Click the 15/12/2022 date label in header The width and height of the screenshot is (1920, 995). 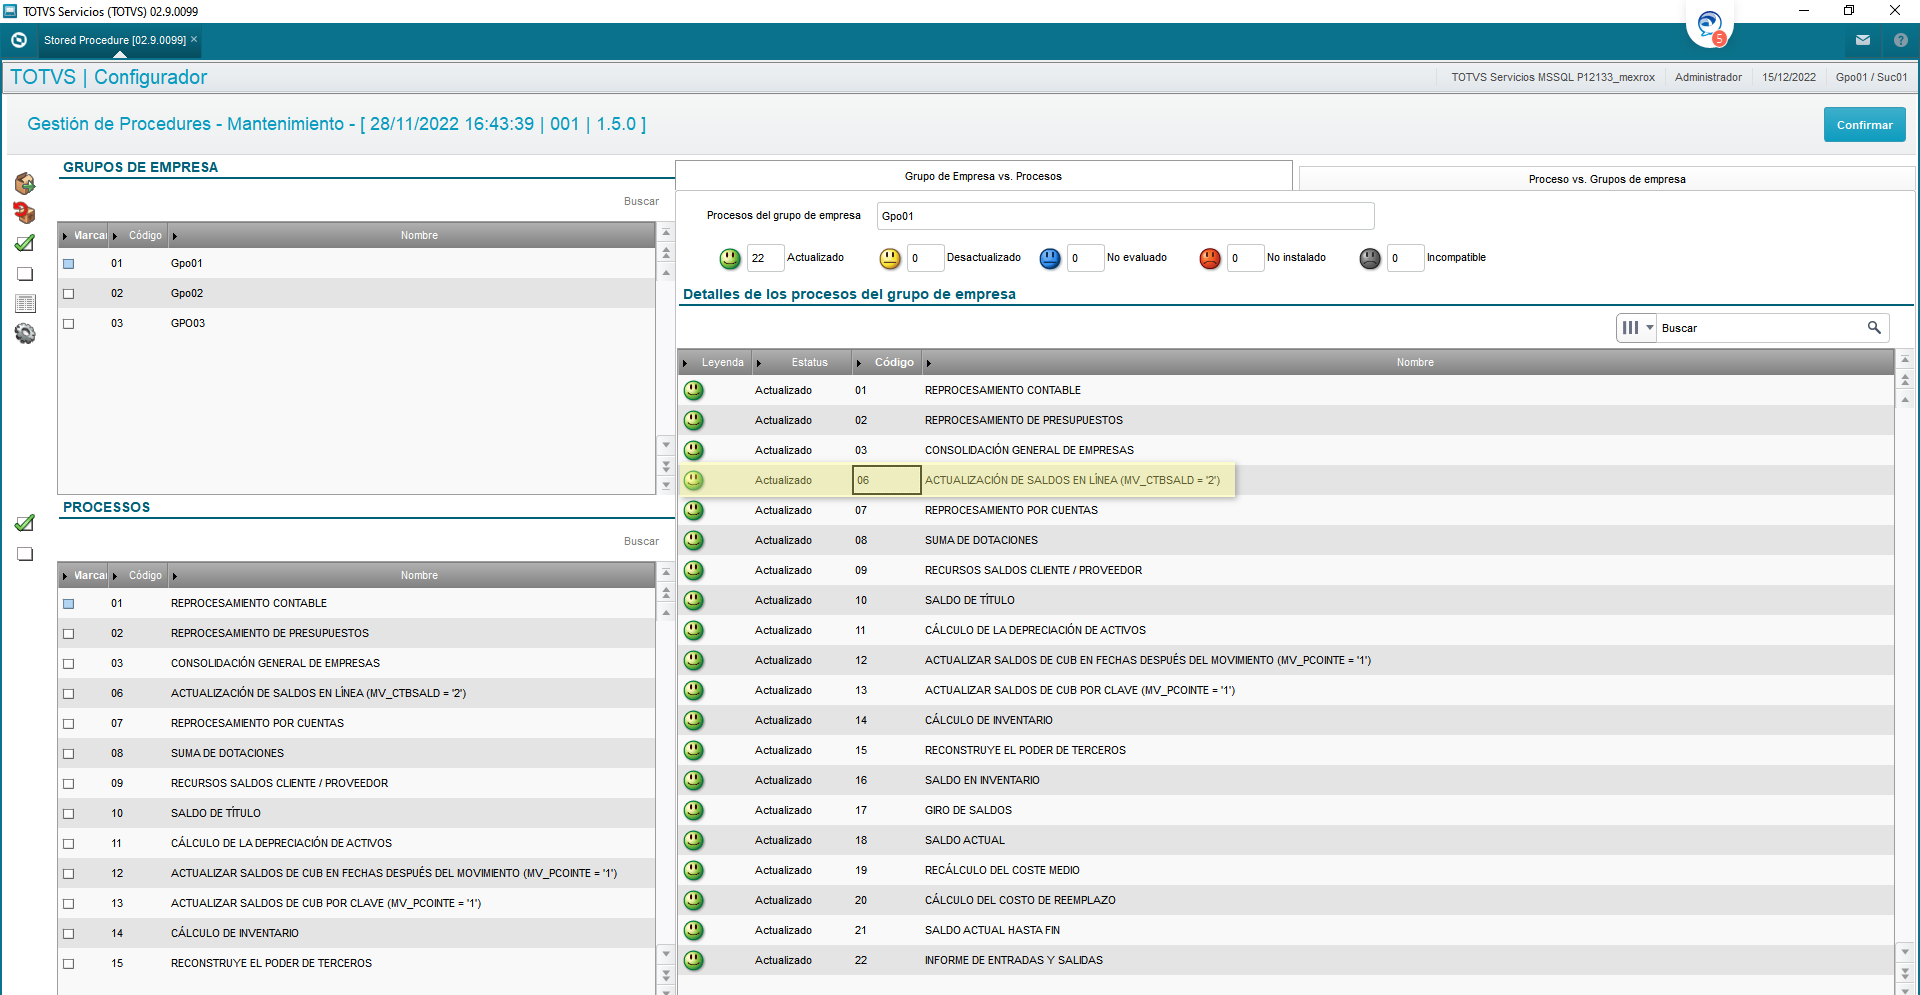(x=1789, y=77)
